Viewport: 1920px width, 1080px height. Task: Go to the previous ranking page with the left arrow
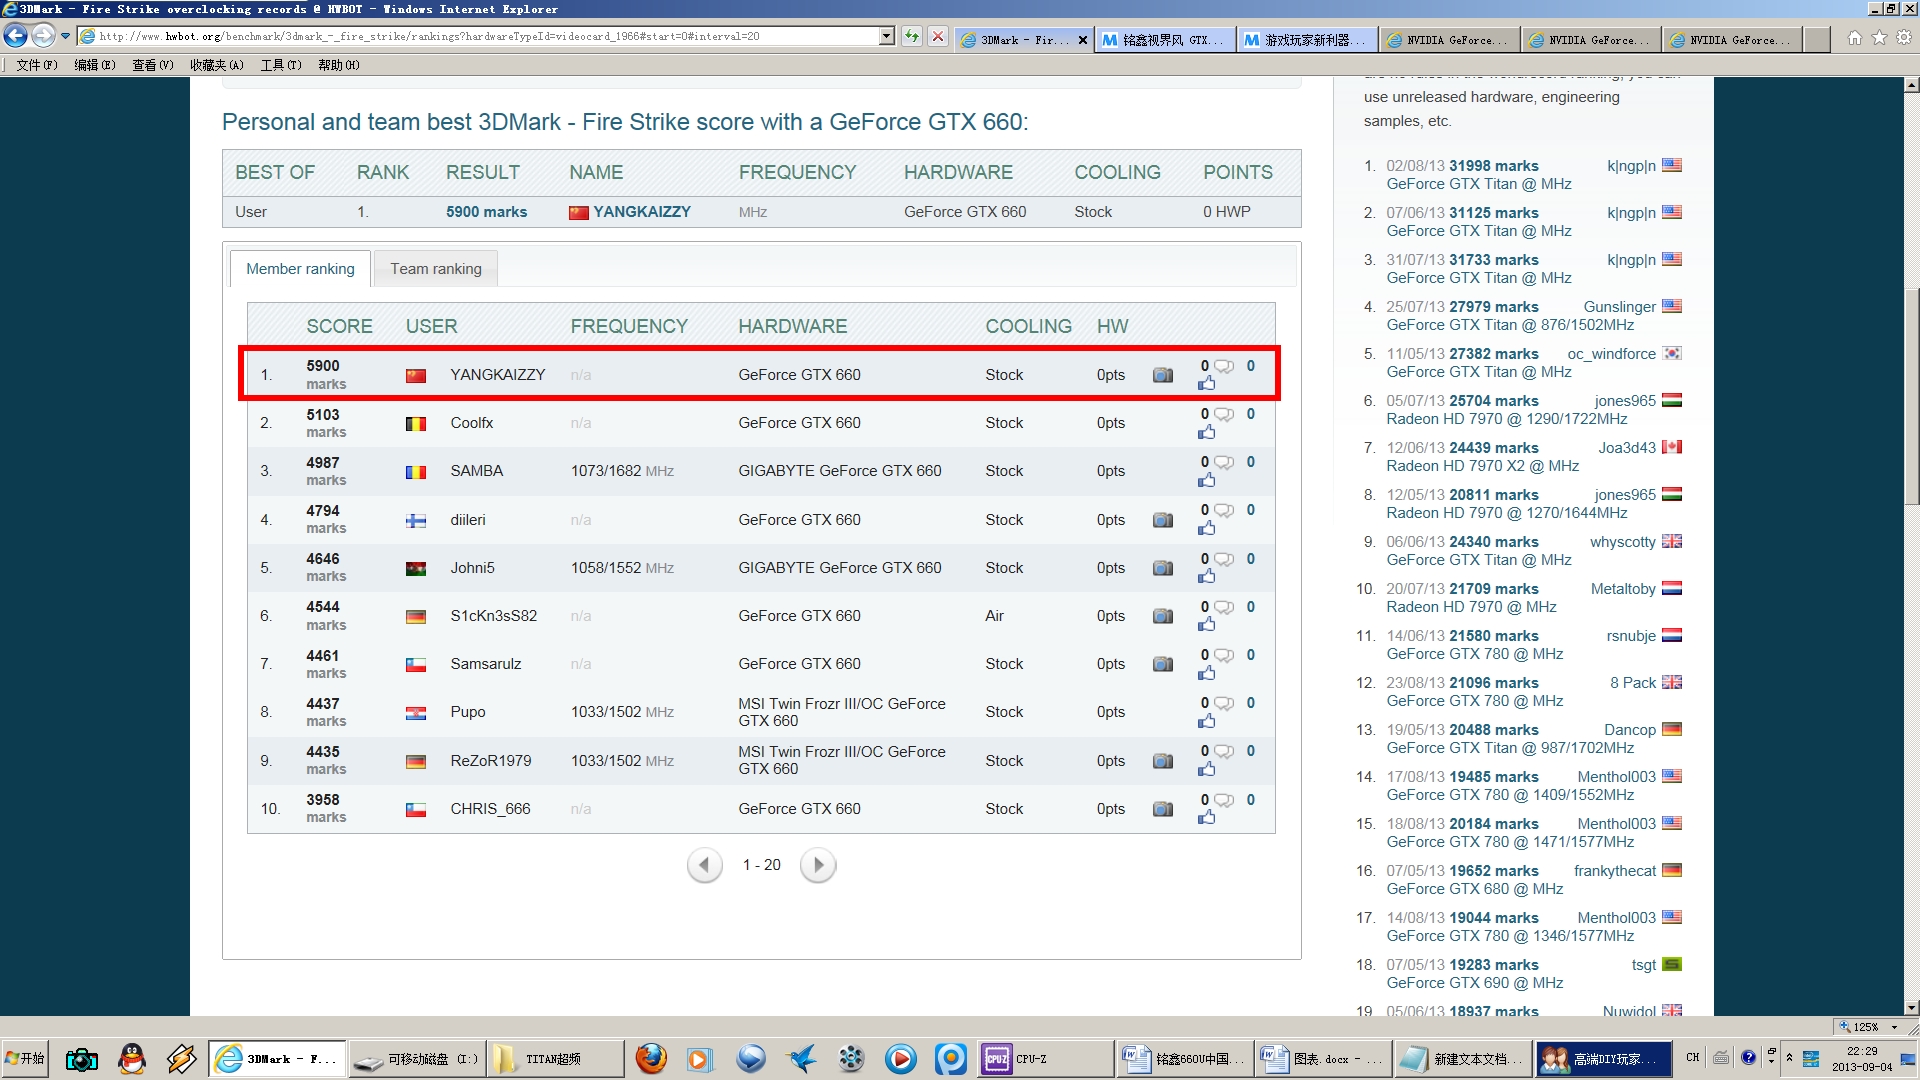[x=704, y=865]
